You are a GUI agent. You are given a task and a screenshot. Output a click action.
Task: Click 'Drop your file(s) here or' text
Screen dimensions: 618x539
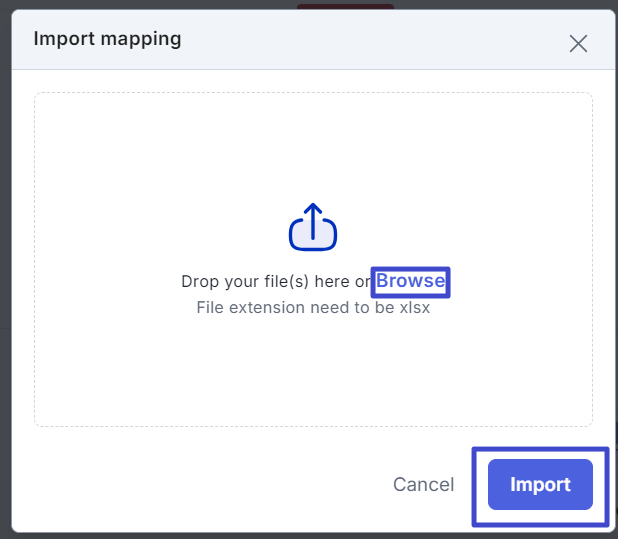click(x=276, y=282)
